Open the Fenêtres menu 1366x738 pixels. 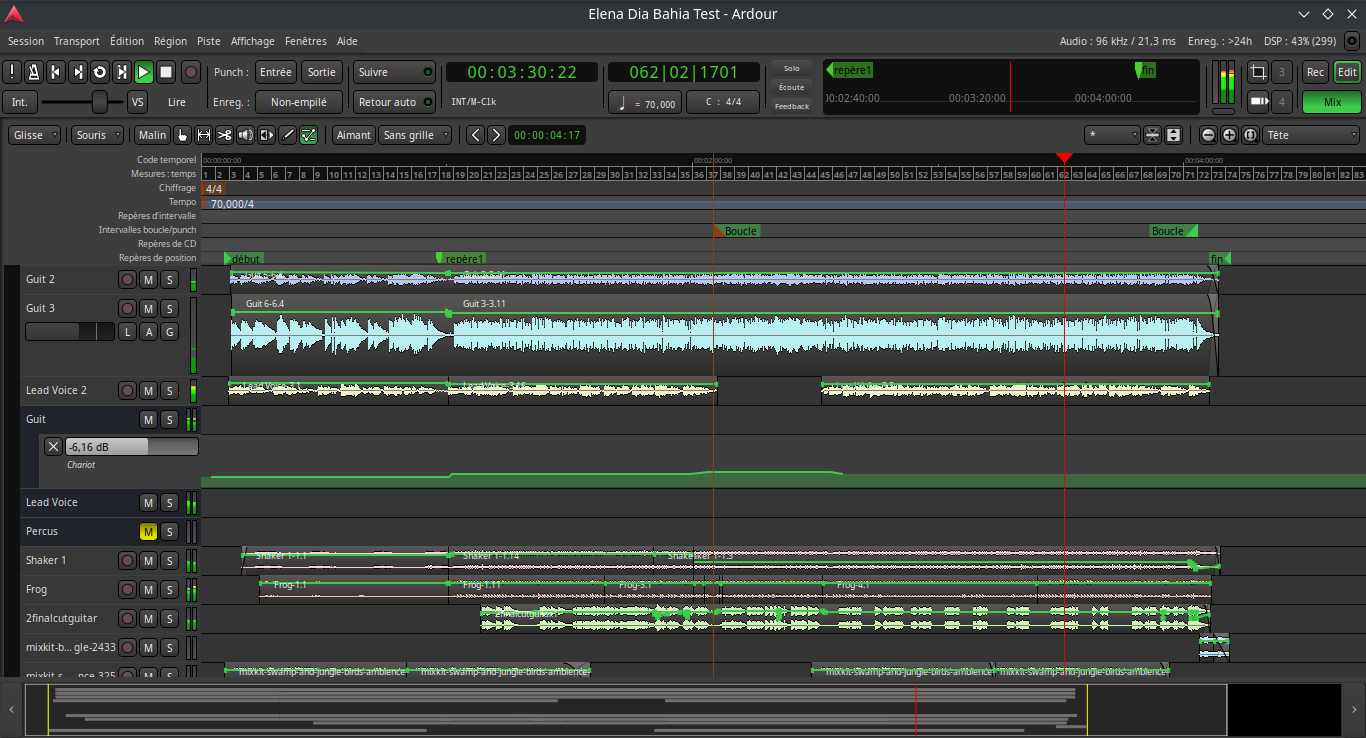click(x=305, y=41)
